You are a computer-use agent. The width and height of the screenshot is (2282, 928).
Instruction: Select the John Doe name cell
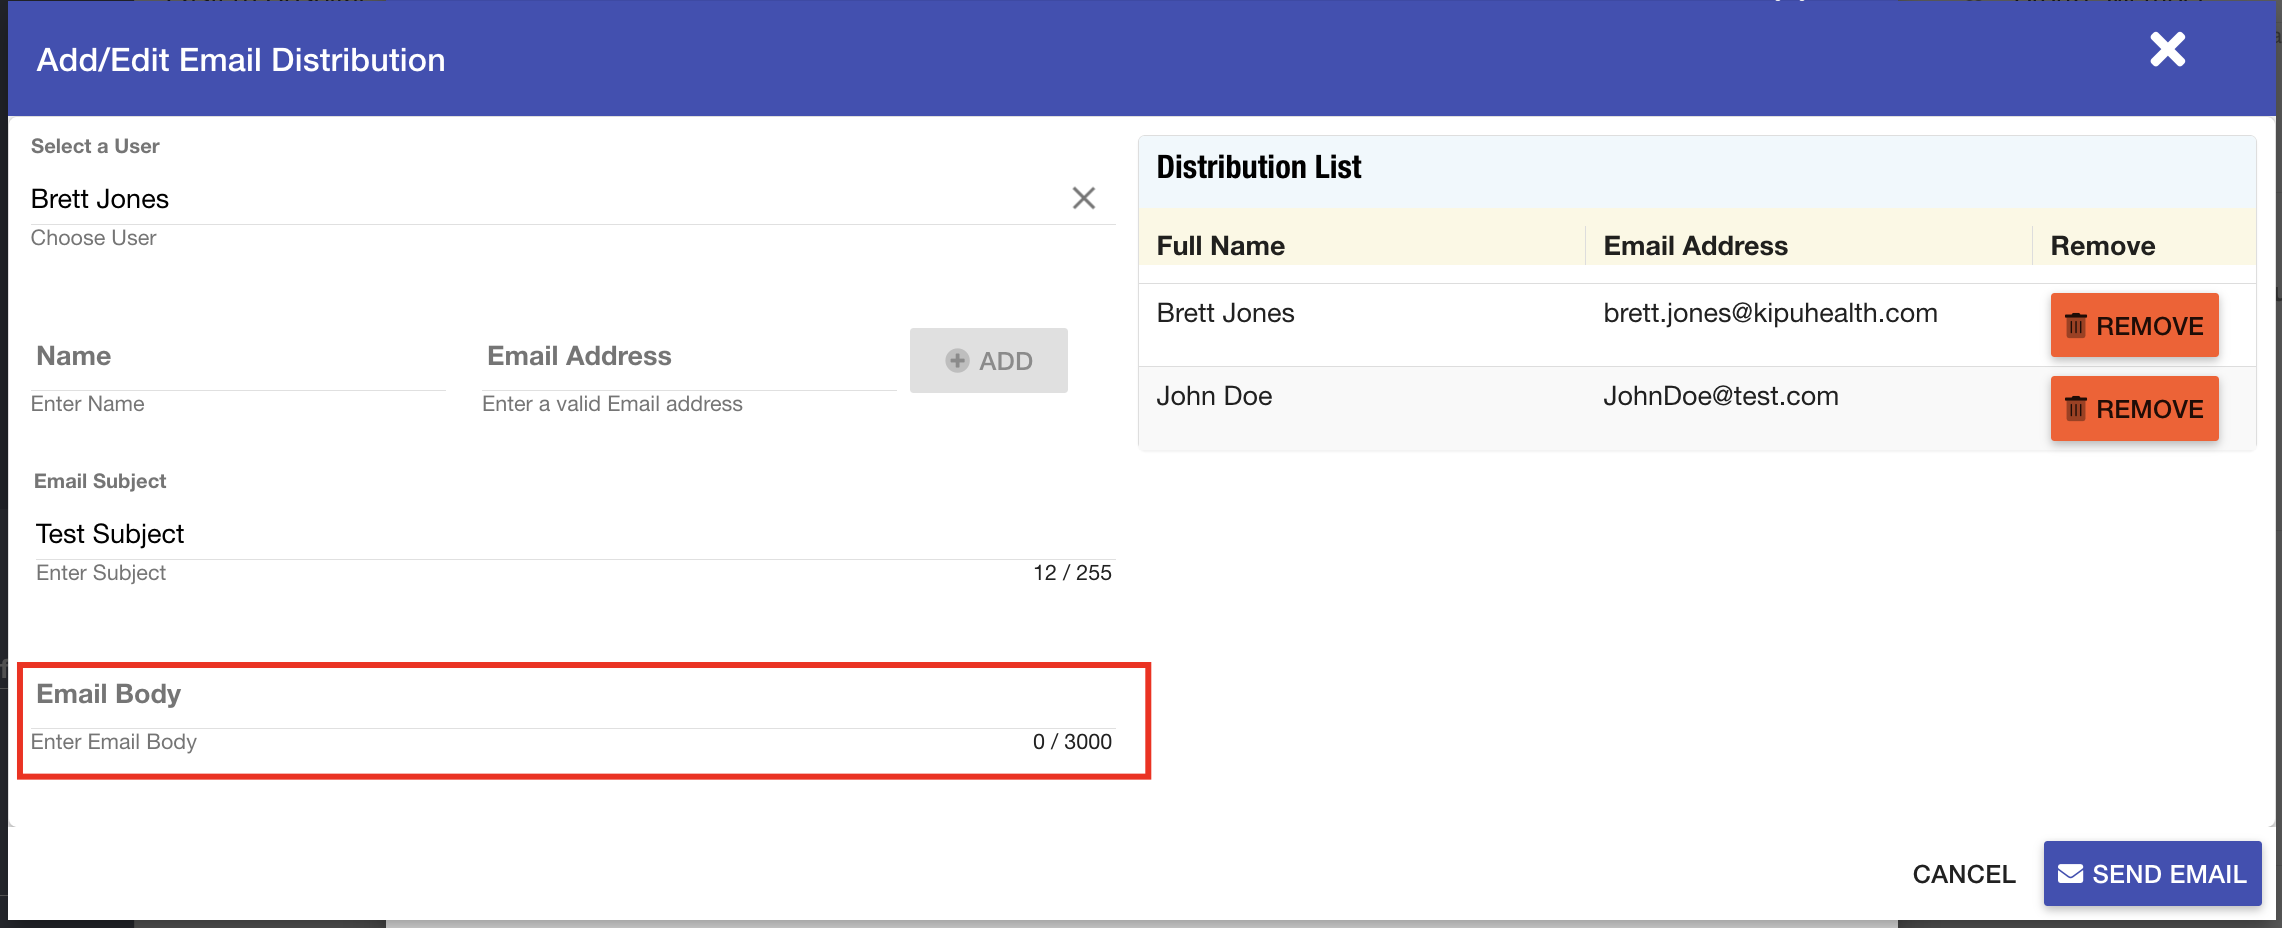(1214, 397)
